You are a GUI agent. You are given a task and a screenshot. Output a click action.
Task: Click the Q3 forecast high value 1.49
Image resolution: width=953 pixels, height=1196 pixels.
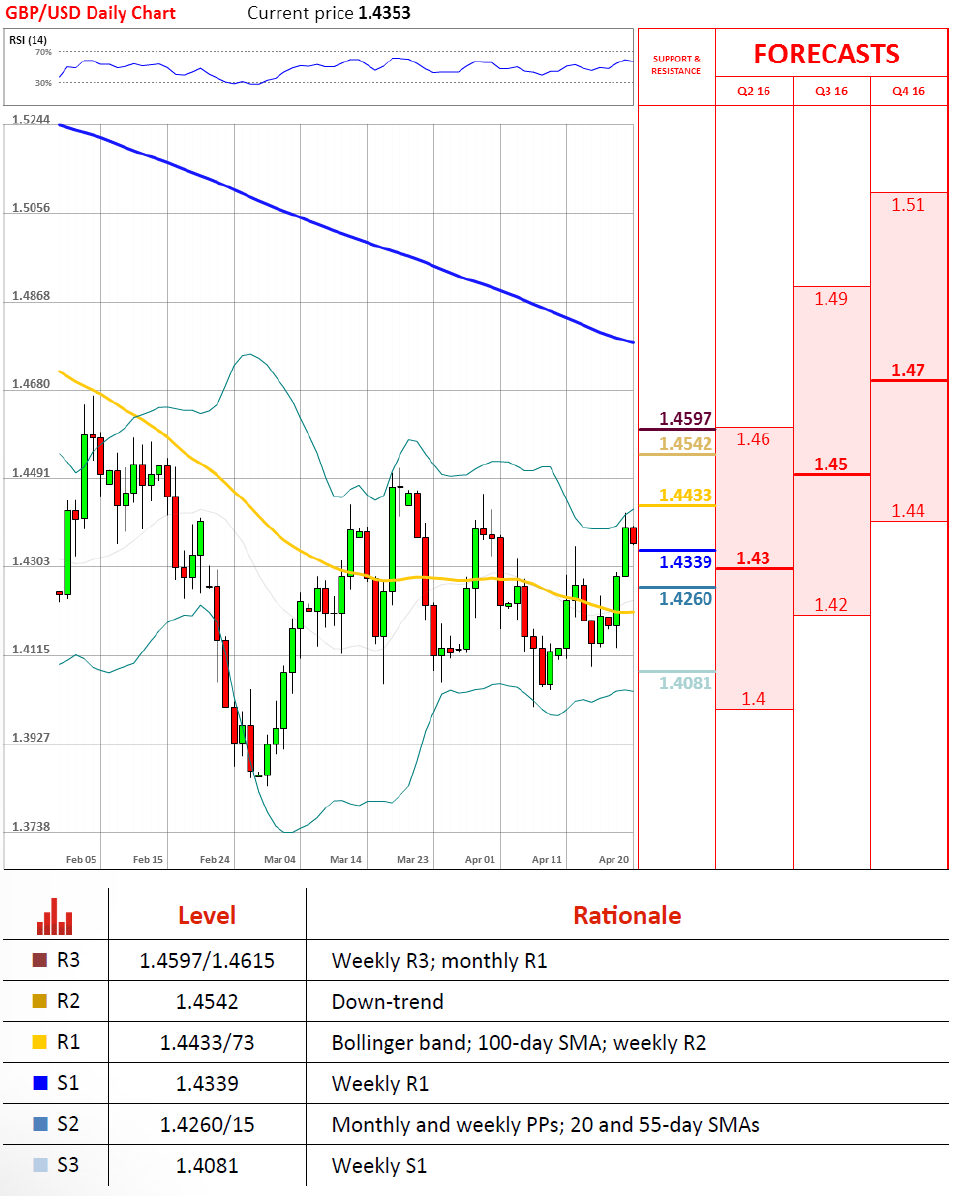point(831,299)
